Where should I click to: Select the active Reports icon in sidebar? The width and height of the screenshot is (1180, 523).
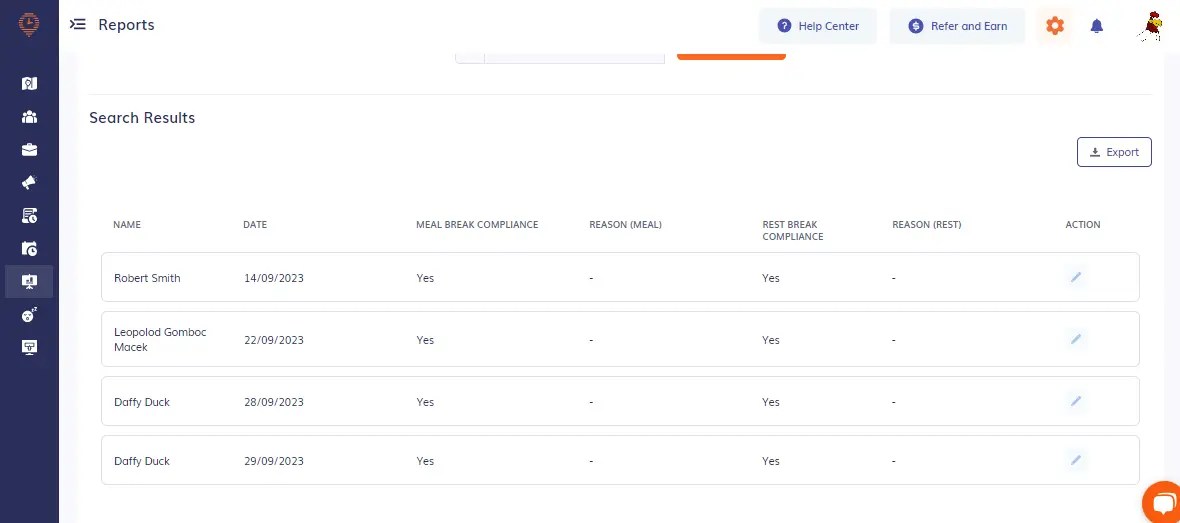point(29,282)
